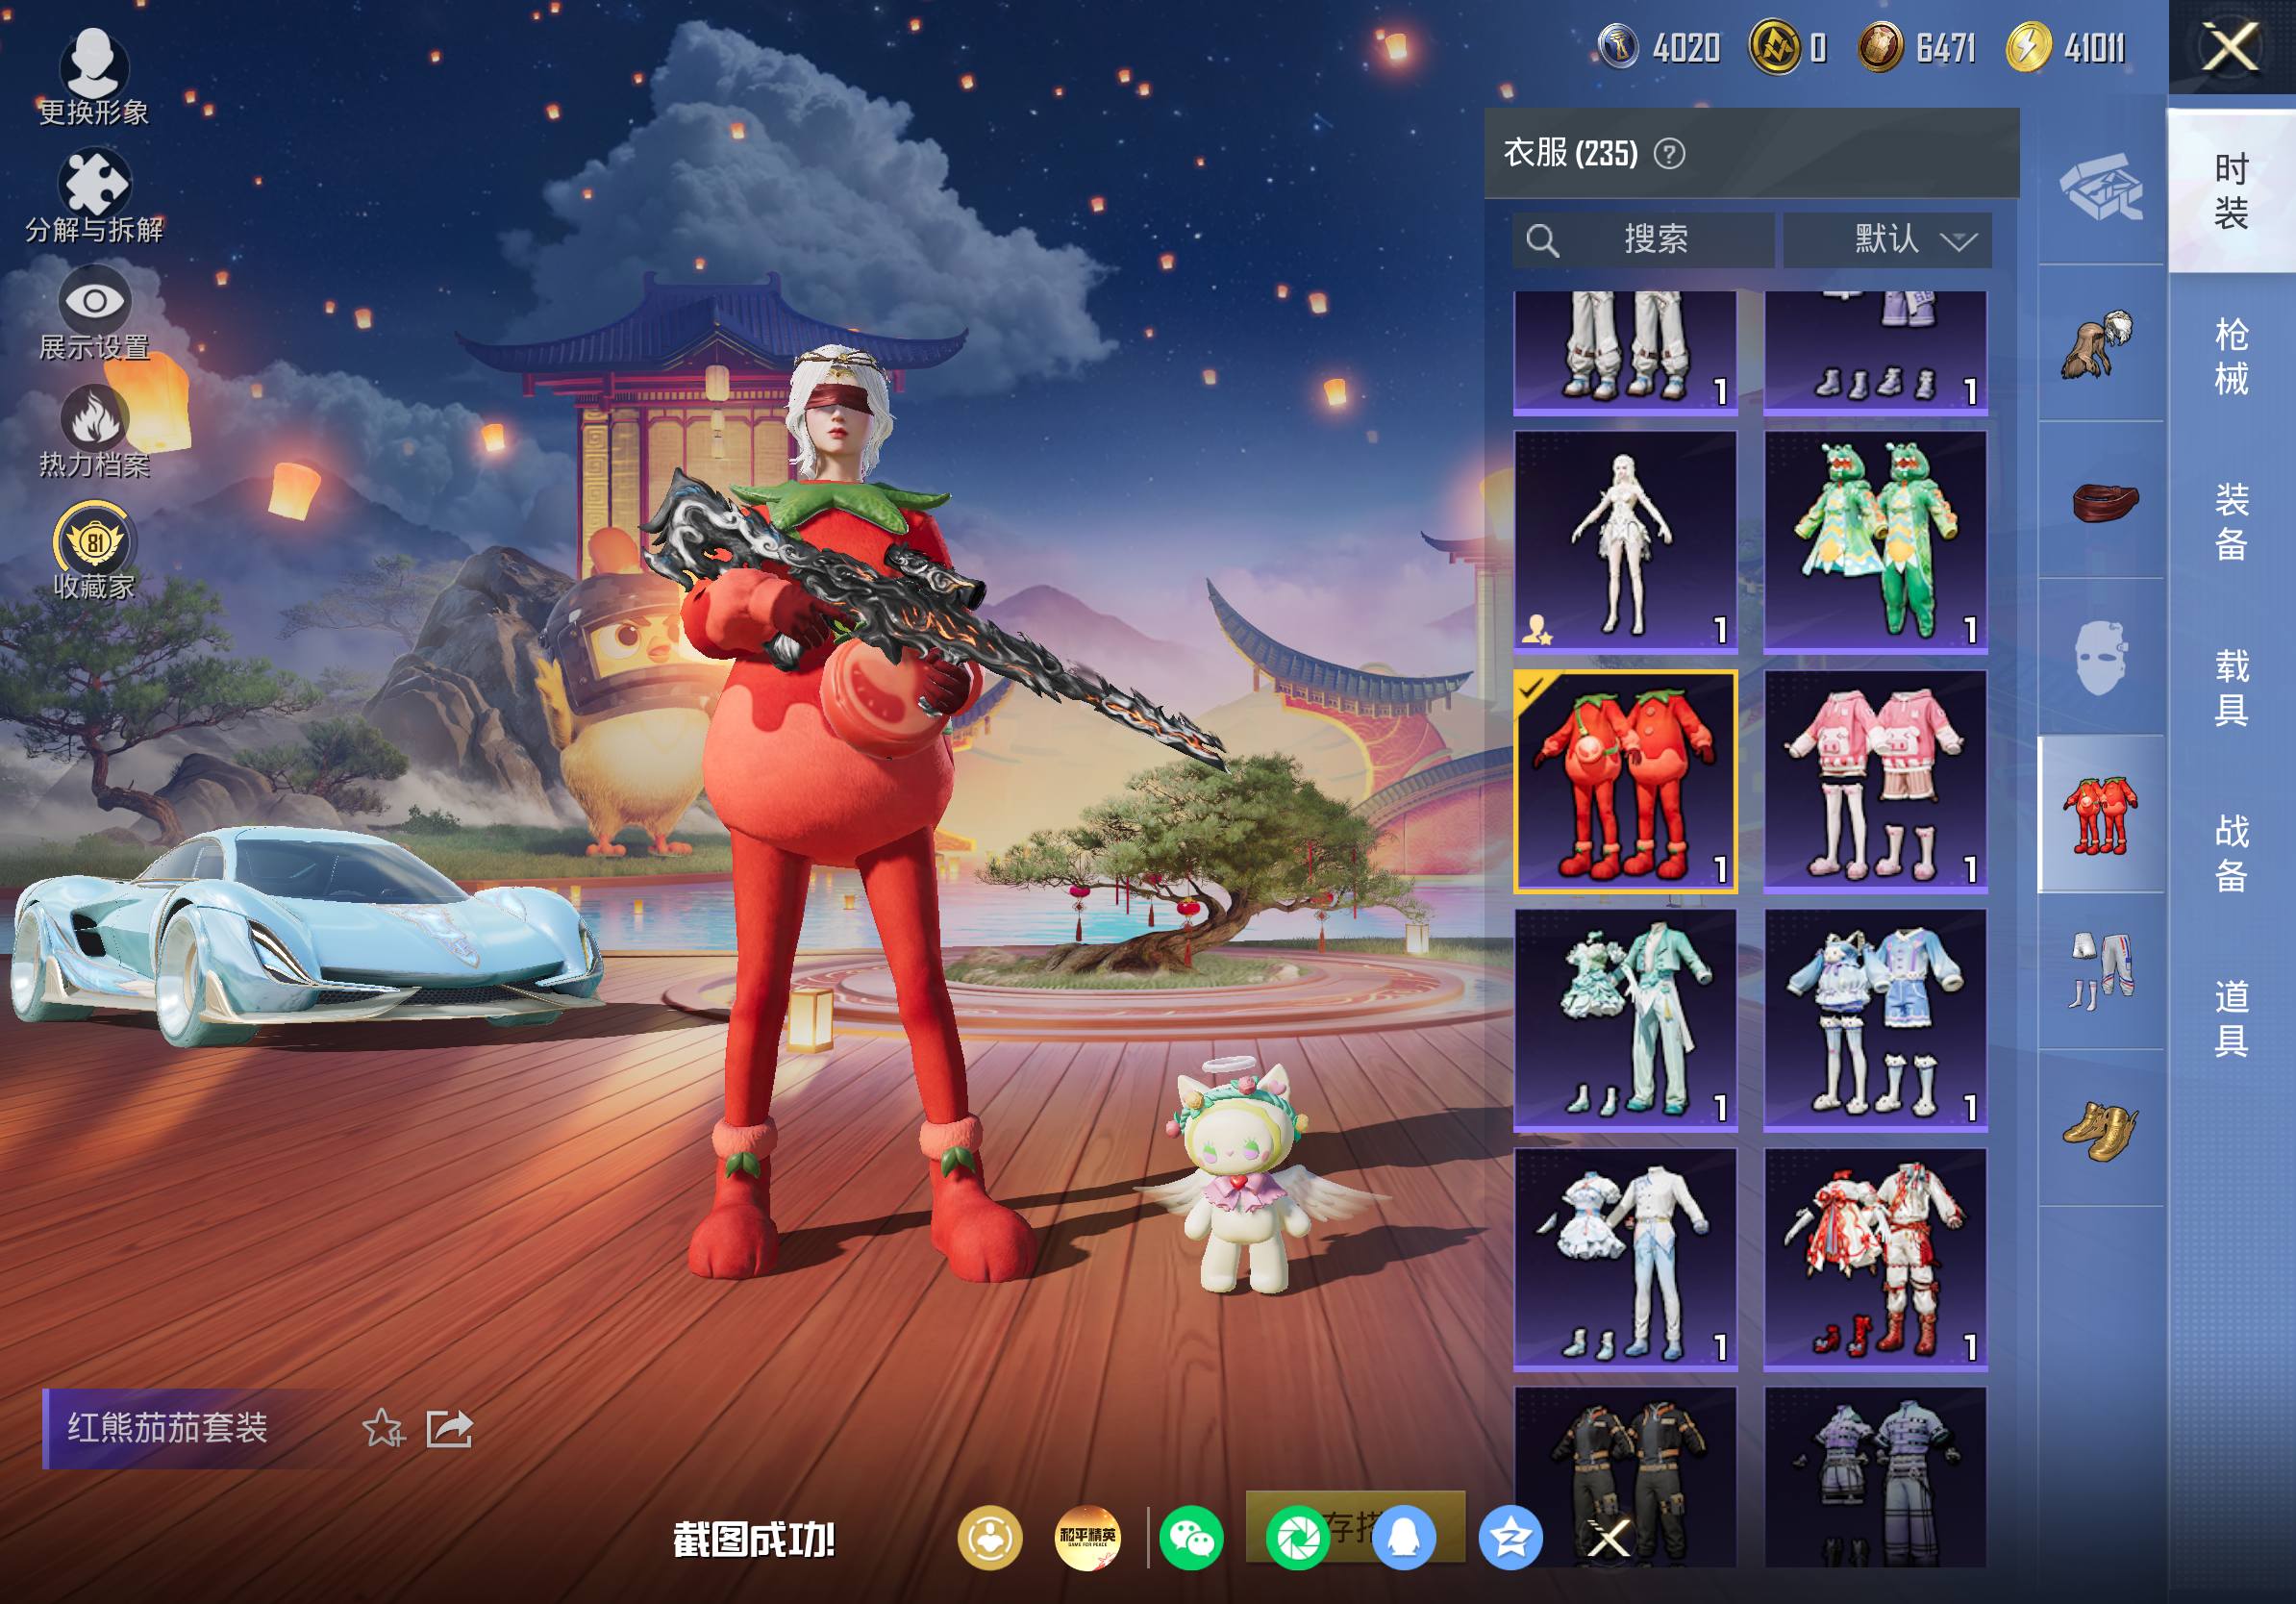Select the red and white festive outfit thumbnail
Viewport: 2296px width, 1604px height.
pyautogui.click(x=1875, y=1259)
